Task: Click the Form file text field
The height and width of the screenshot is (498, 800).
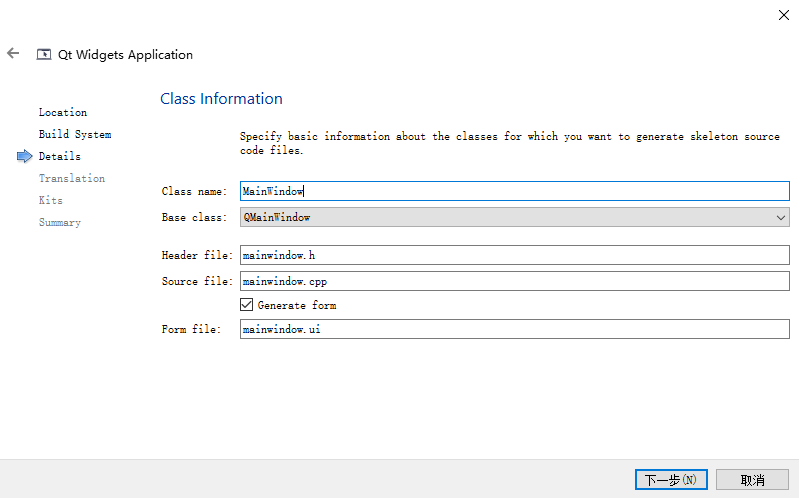Action: (x=514, y=329)
